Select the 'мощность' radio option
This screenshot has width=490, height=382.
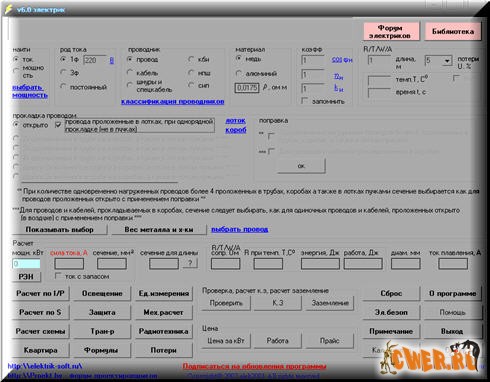point(16,71)
